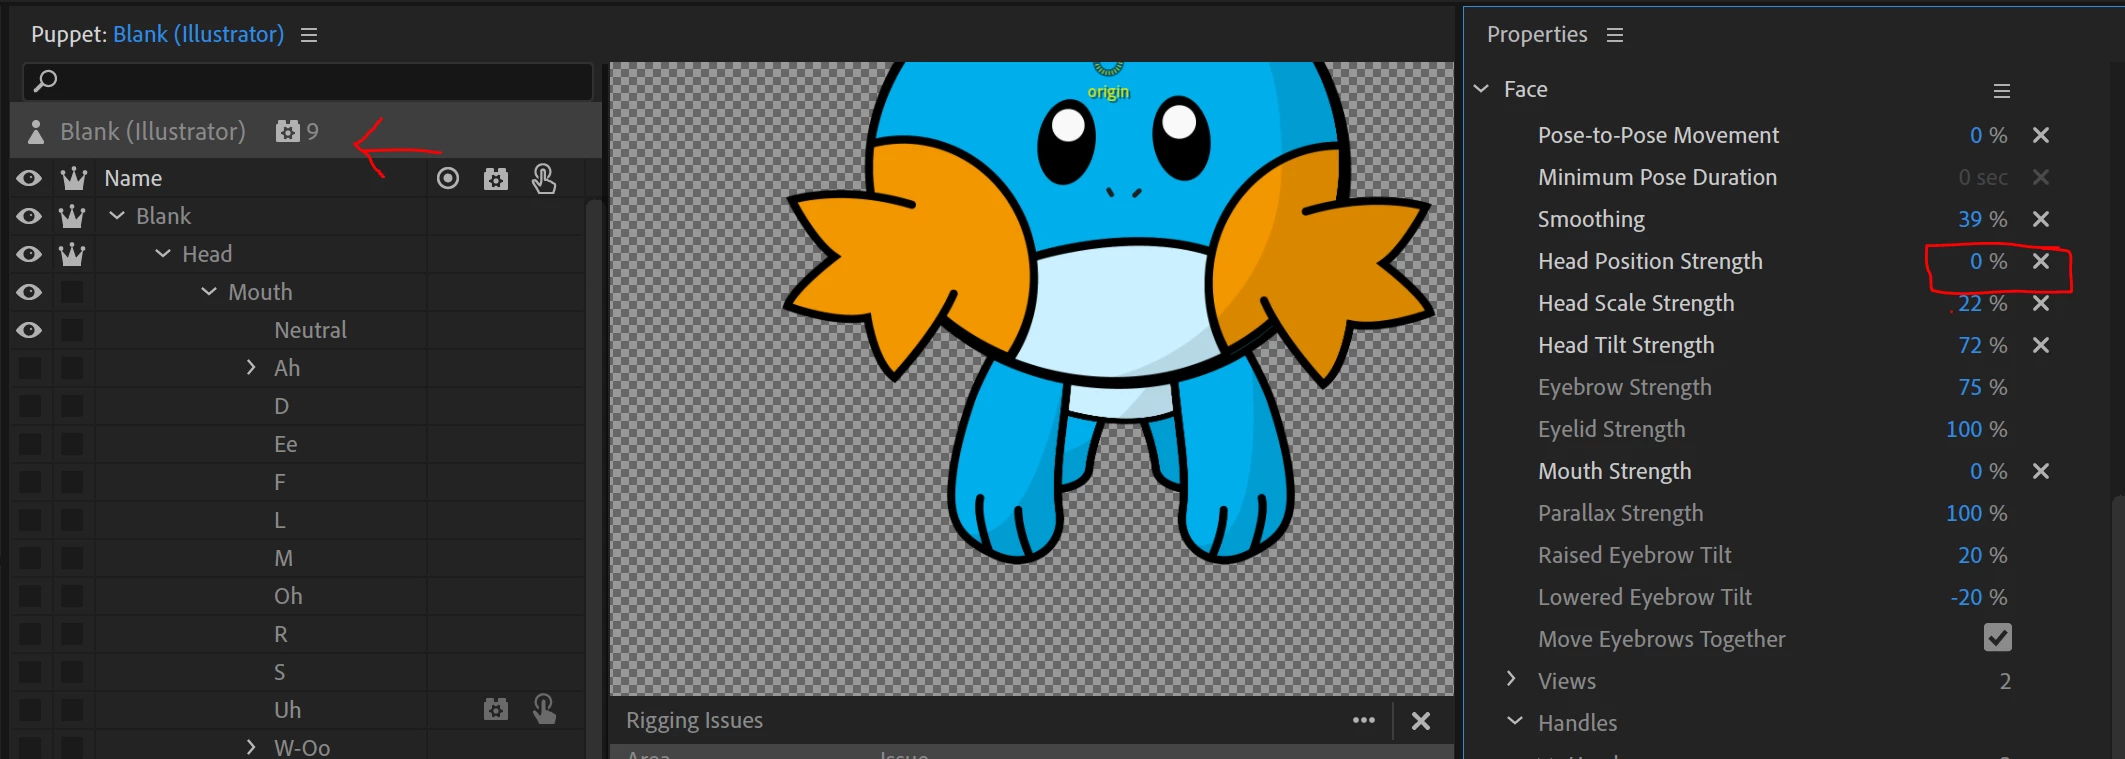Toggle all layers visibility eye in header
2125x759 pixels.
[x=29, y=178]
